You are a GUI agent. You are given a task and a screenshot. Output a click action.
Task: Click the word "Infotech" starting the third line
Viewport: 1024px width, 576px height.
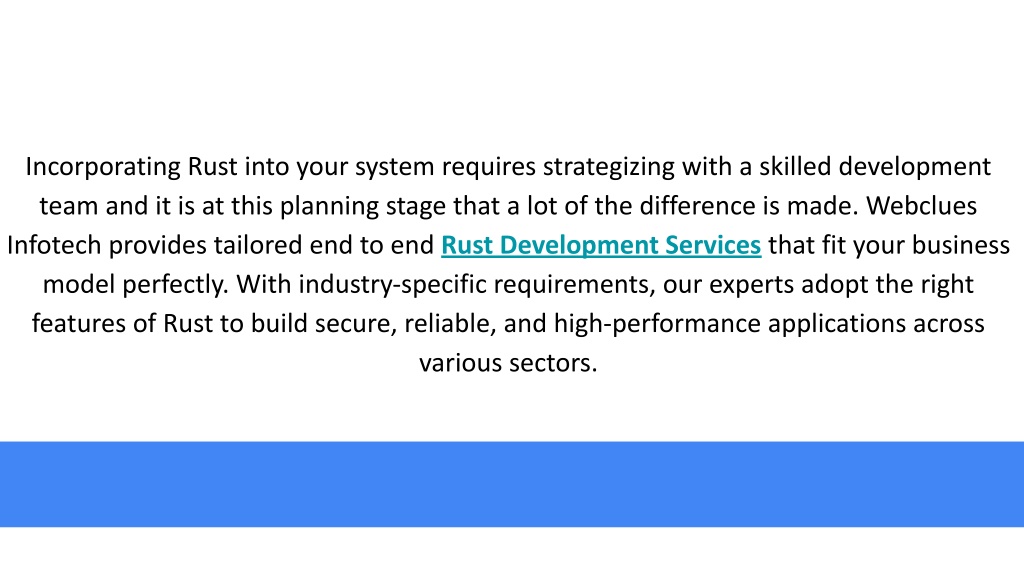tap(54, 246)
